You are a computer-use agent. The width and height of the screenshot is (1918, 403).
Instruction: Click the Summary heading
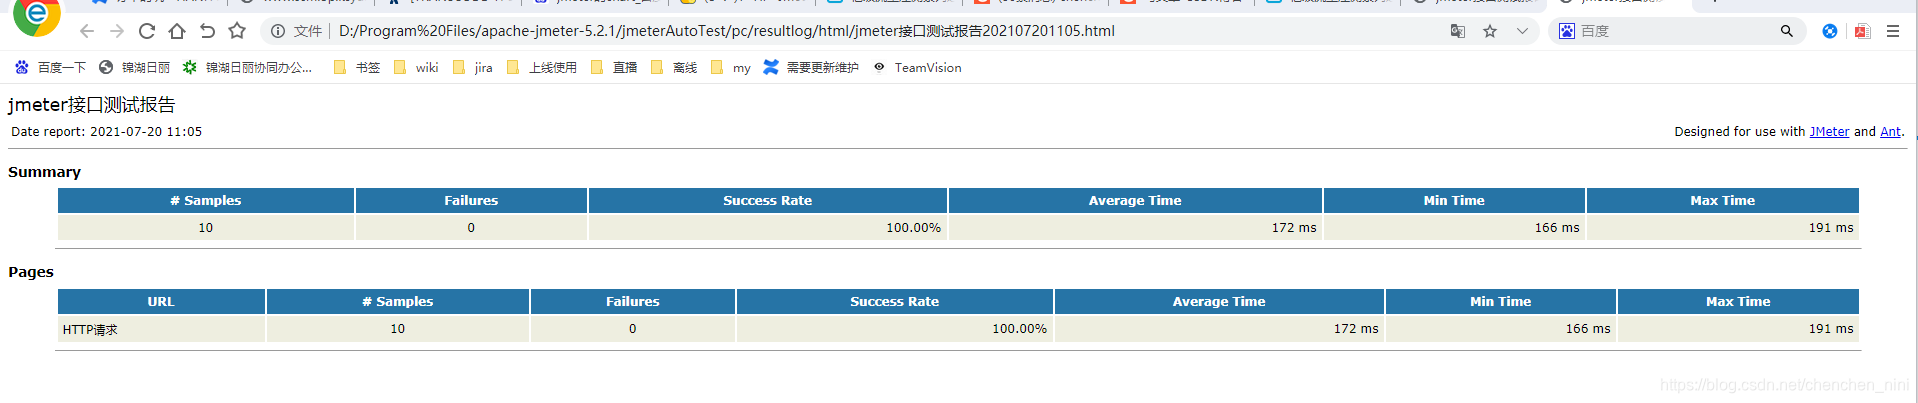click(44, 172)
